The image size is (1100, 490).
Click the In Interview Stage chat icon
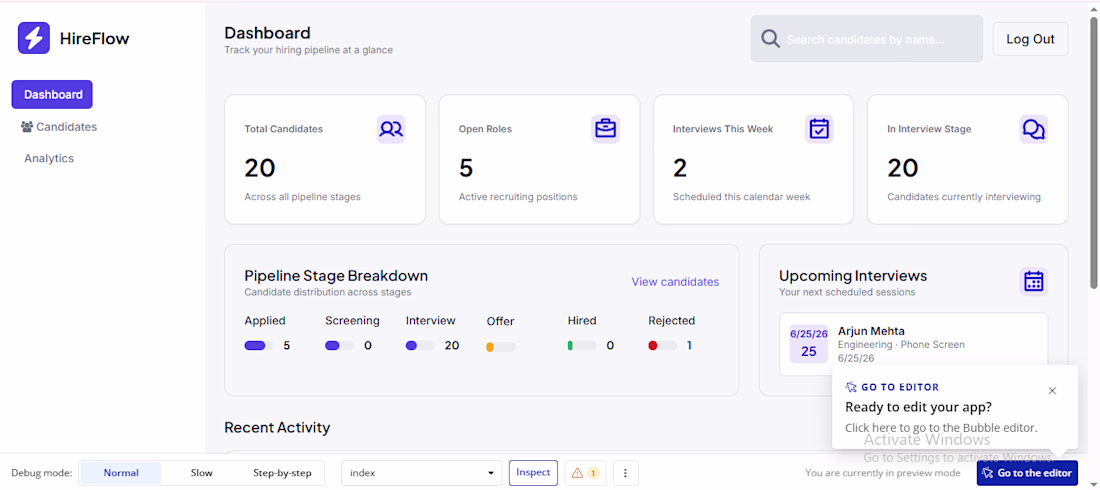point(1033,129)
